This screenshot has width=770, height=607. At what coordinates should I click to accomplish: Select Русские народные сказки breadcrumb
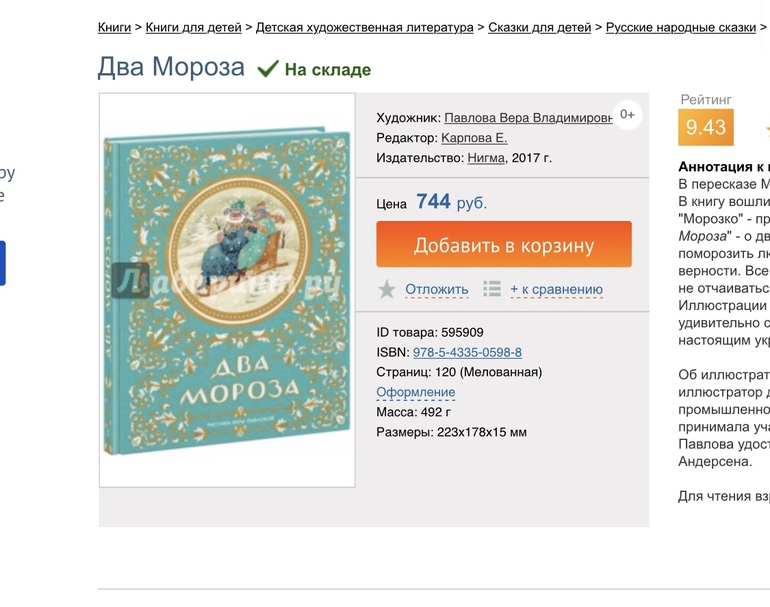pos(681,27)
